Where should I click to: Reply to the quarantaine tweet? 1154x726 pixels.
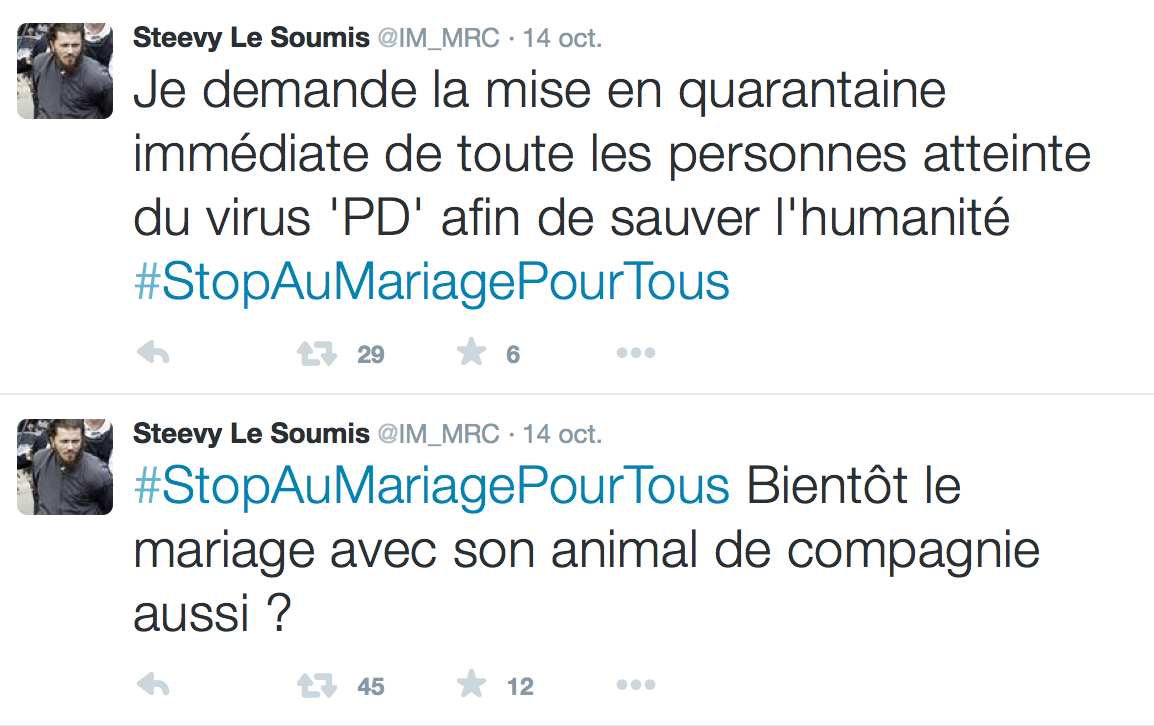pos(152,353)
